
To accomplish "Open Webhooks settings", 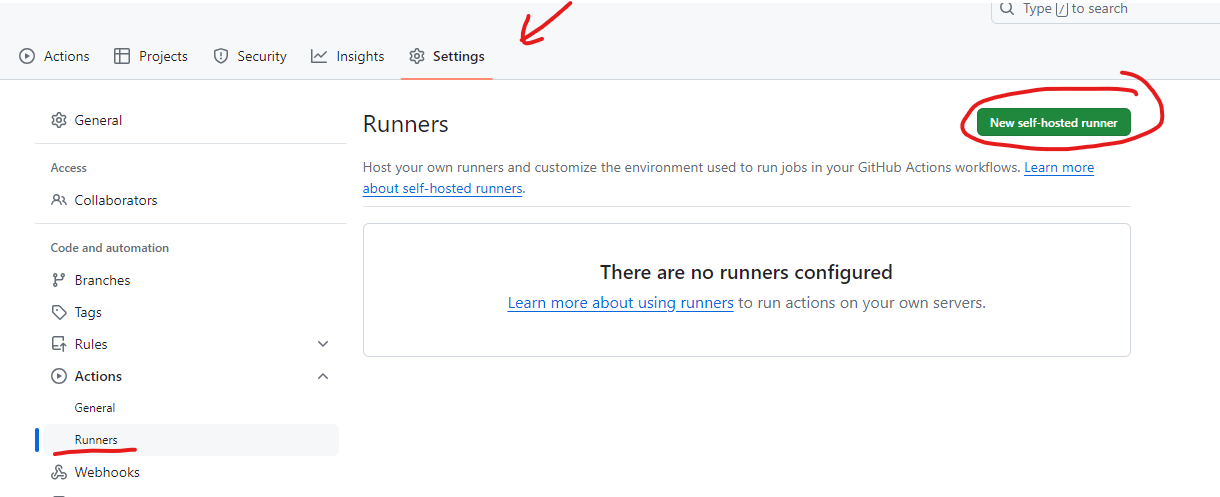I will tap(191, 472).
